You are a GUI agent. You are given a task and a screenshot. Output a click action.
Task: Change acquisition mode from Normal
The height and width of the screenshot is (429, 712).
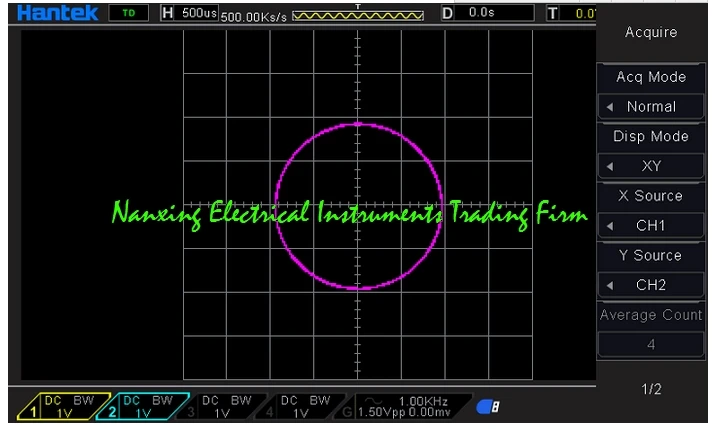[651, 107]
